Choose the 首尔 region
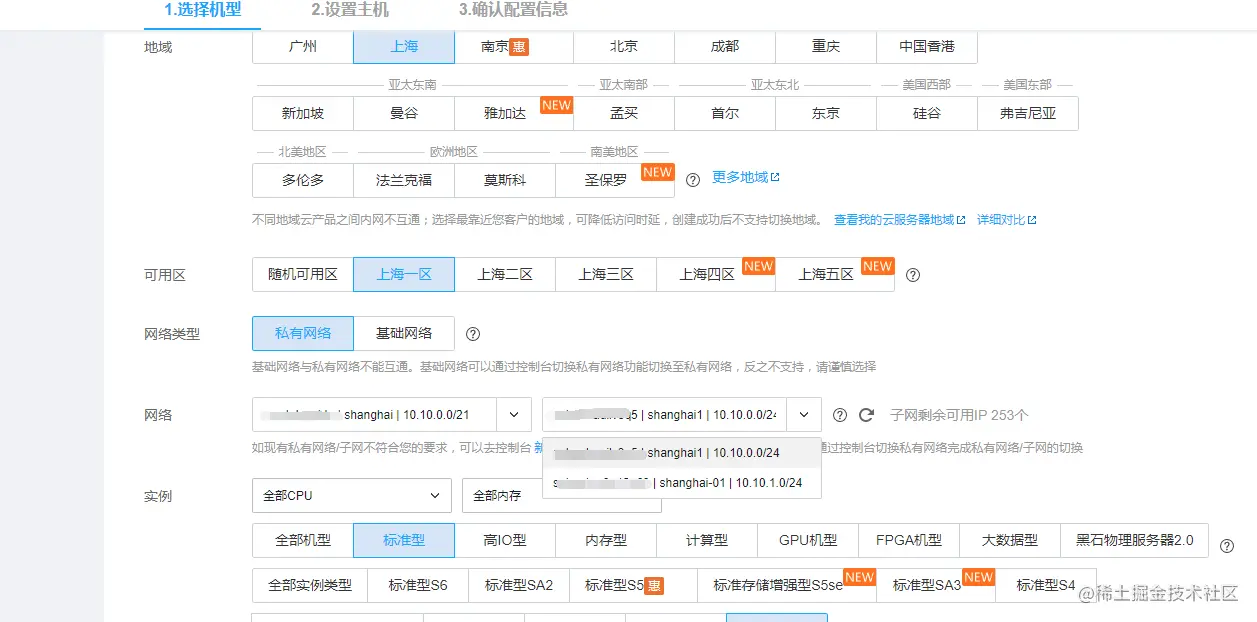The width and height of the screenshot is (1257, 622). 725,113
